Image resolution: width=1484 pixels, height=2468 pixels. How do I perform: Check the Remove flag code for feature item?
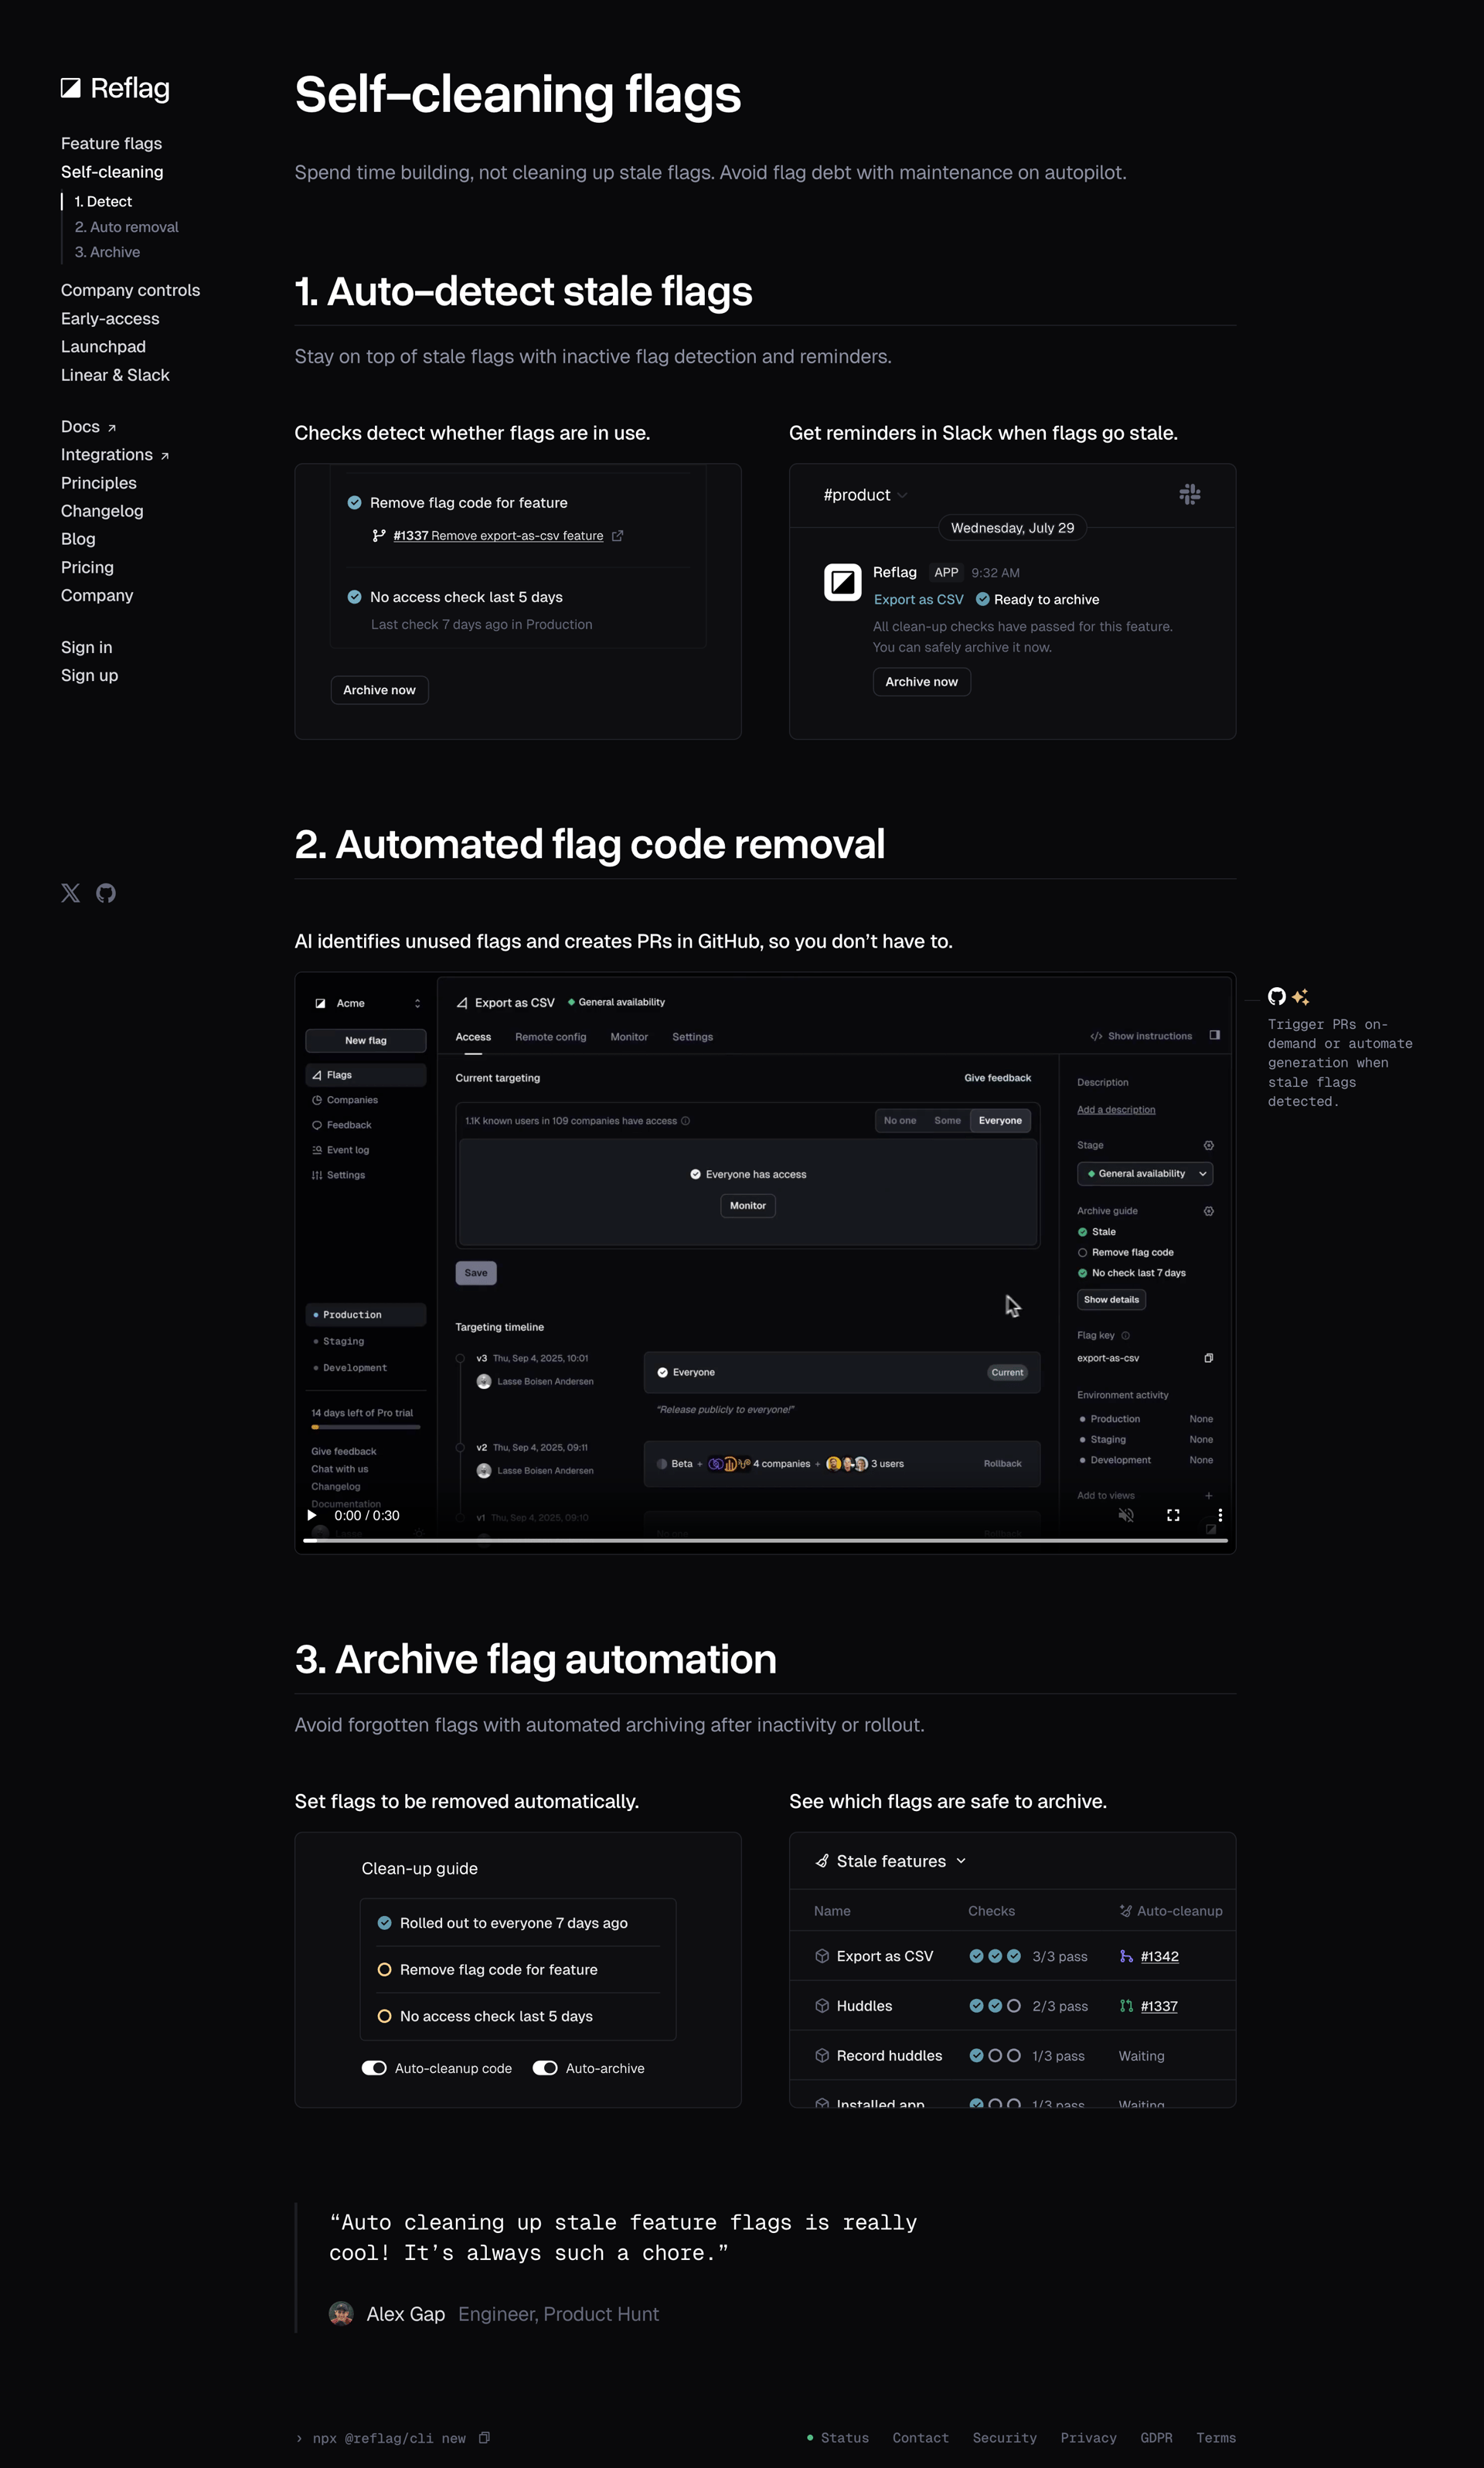click(386, 1969)
